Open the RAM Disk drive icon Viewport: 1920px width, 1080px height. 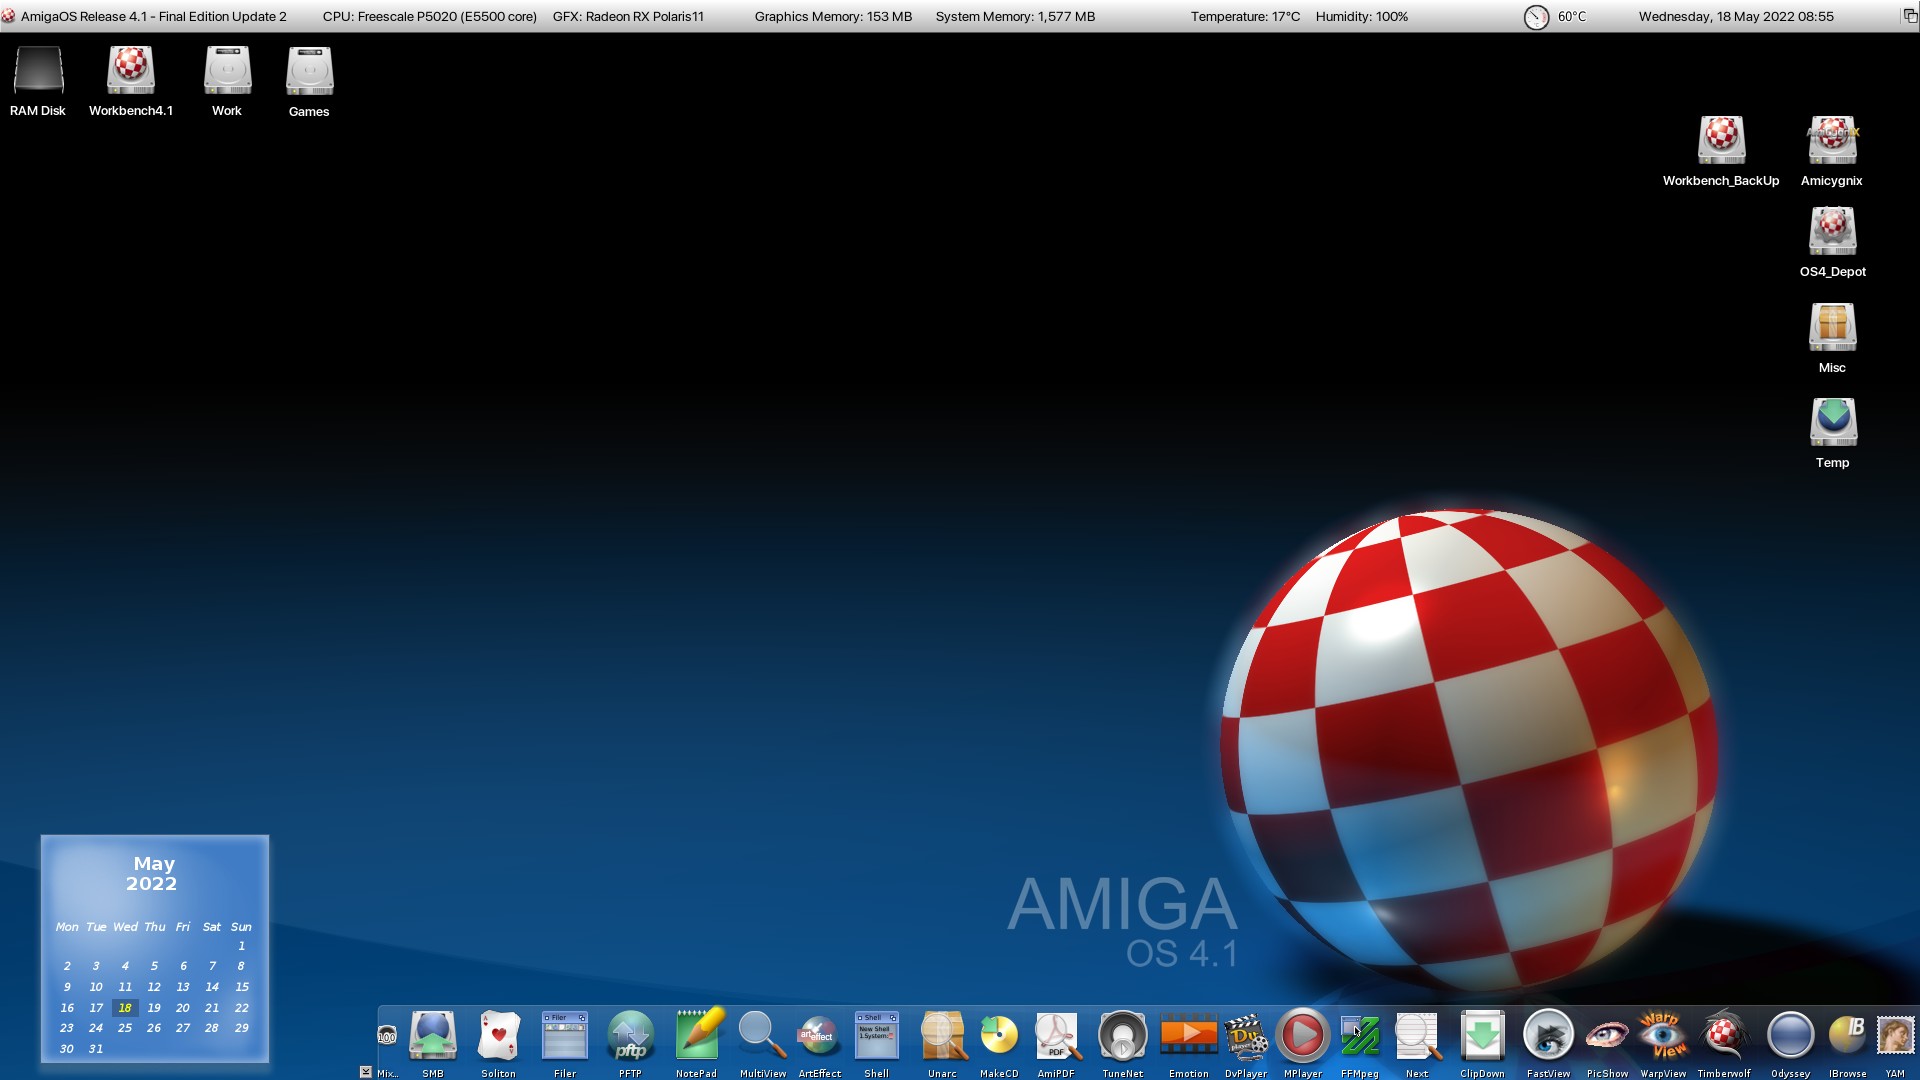[x=38, y=72]
